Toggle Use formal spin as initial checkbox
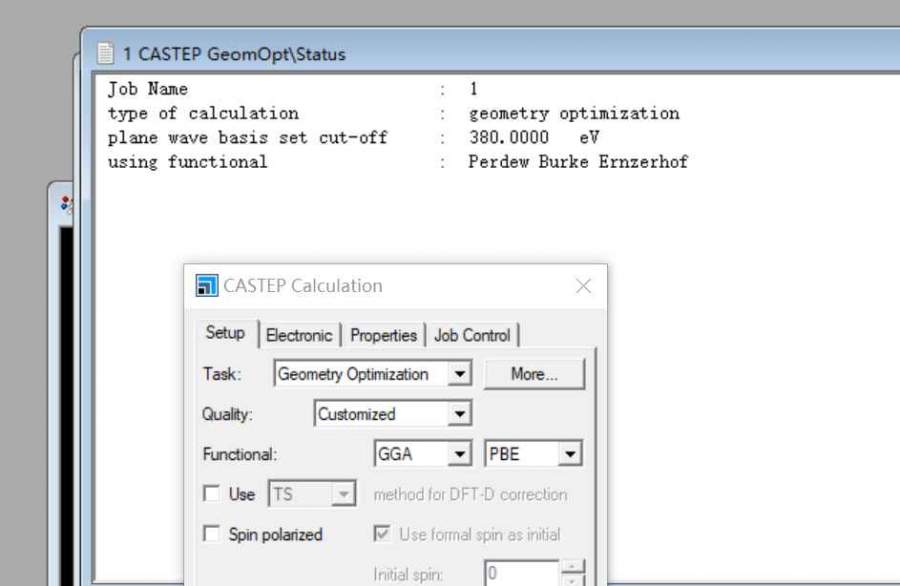This screenshot has height=586, width=900. (x=381, y=534)
